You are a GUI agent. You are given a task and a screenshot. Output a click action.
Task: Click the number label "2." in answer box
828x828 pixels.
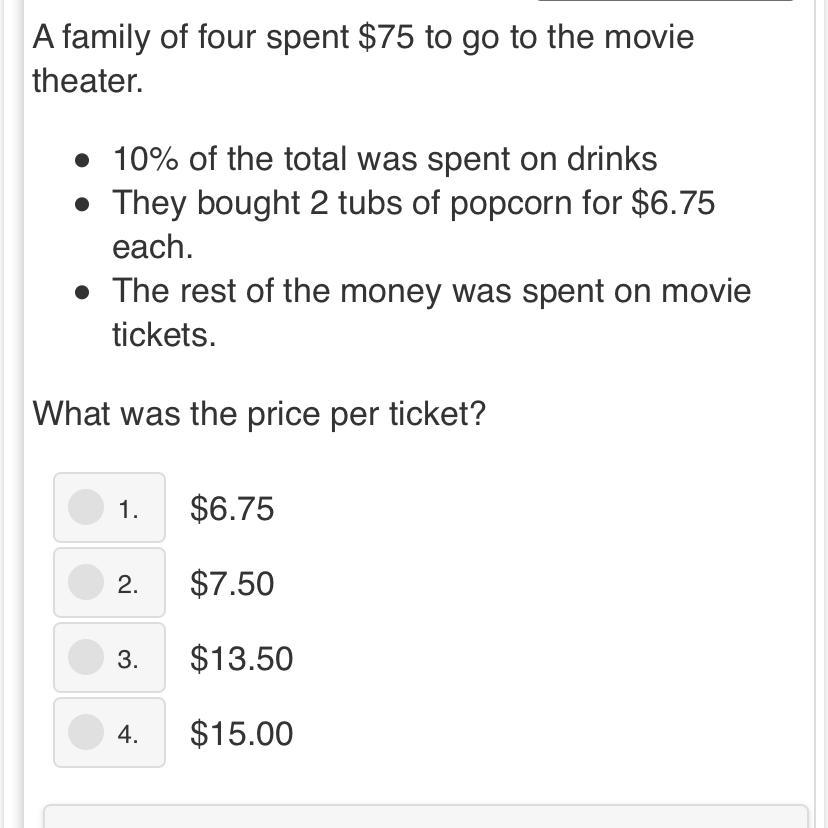point(127,585)
